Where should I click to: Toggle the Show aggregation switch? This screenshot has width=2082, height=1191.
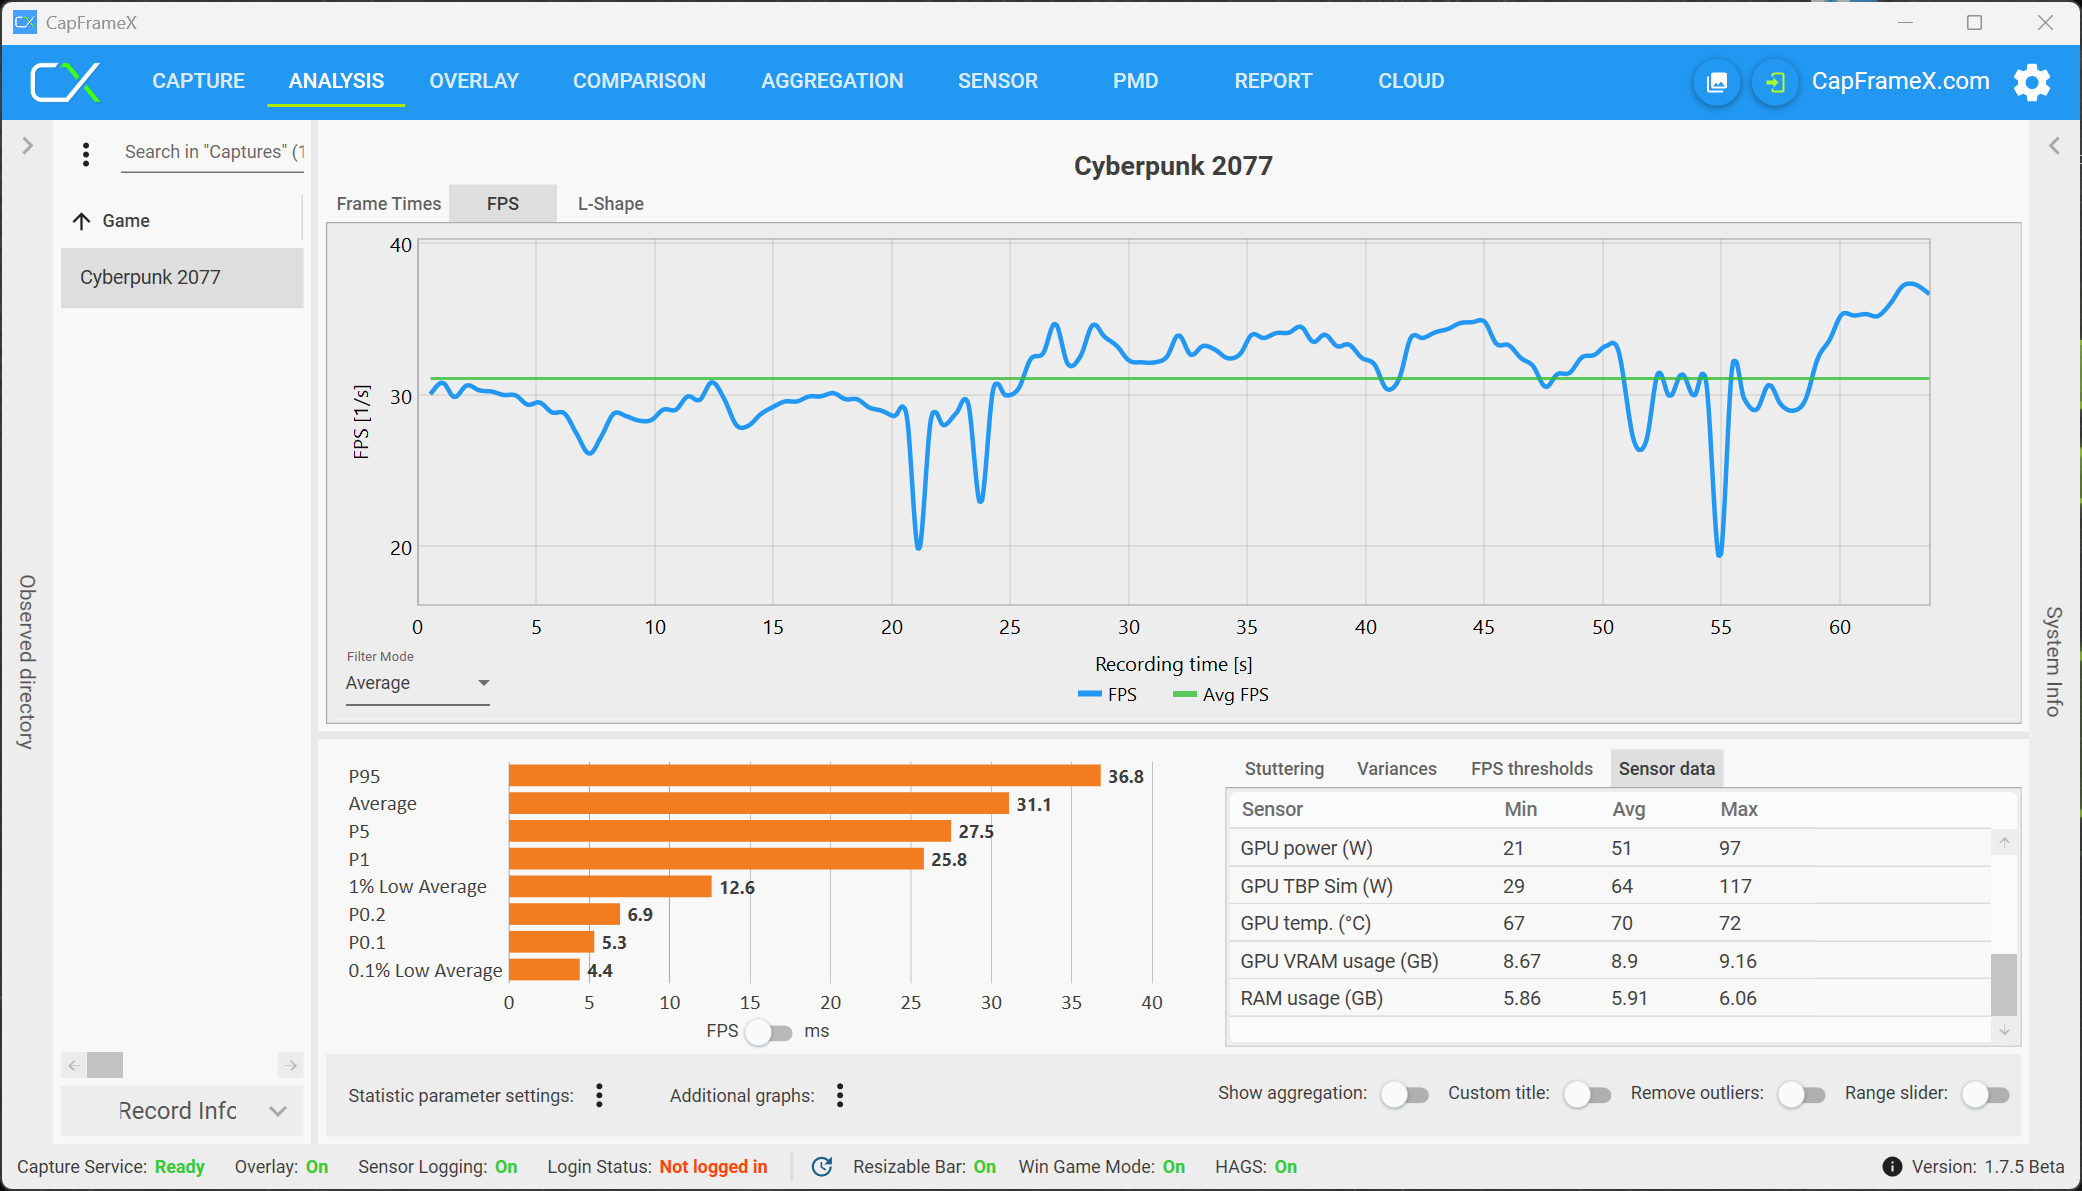[1404, 1095]
